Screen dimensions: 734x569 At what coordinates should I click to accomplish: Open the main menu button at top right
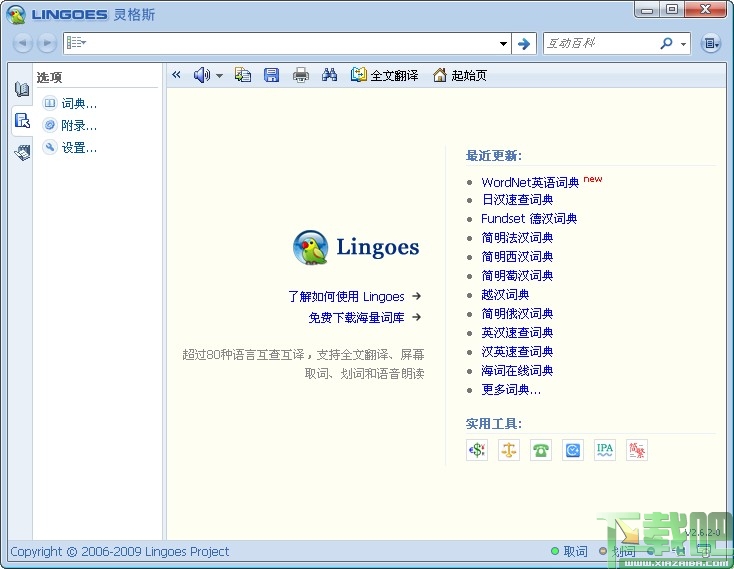711,44
